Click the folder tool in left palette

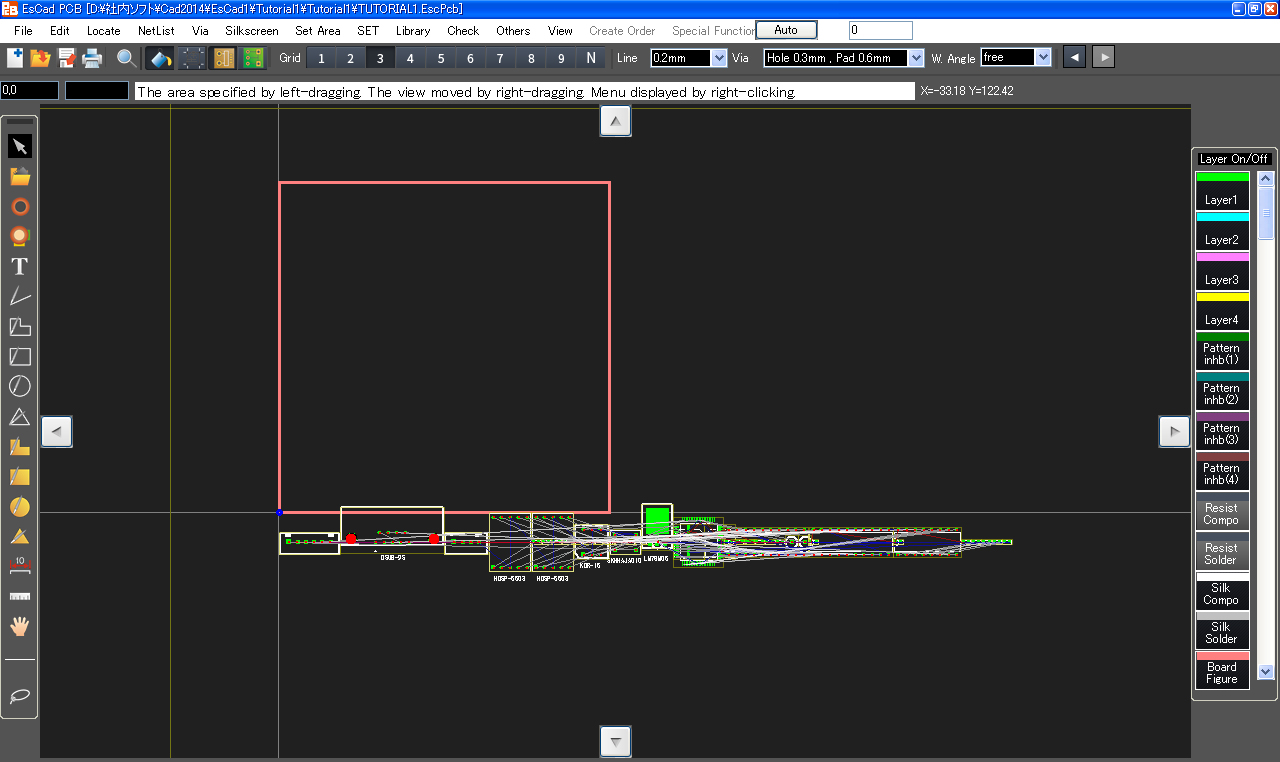(20, 177)
